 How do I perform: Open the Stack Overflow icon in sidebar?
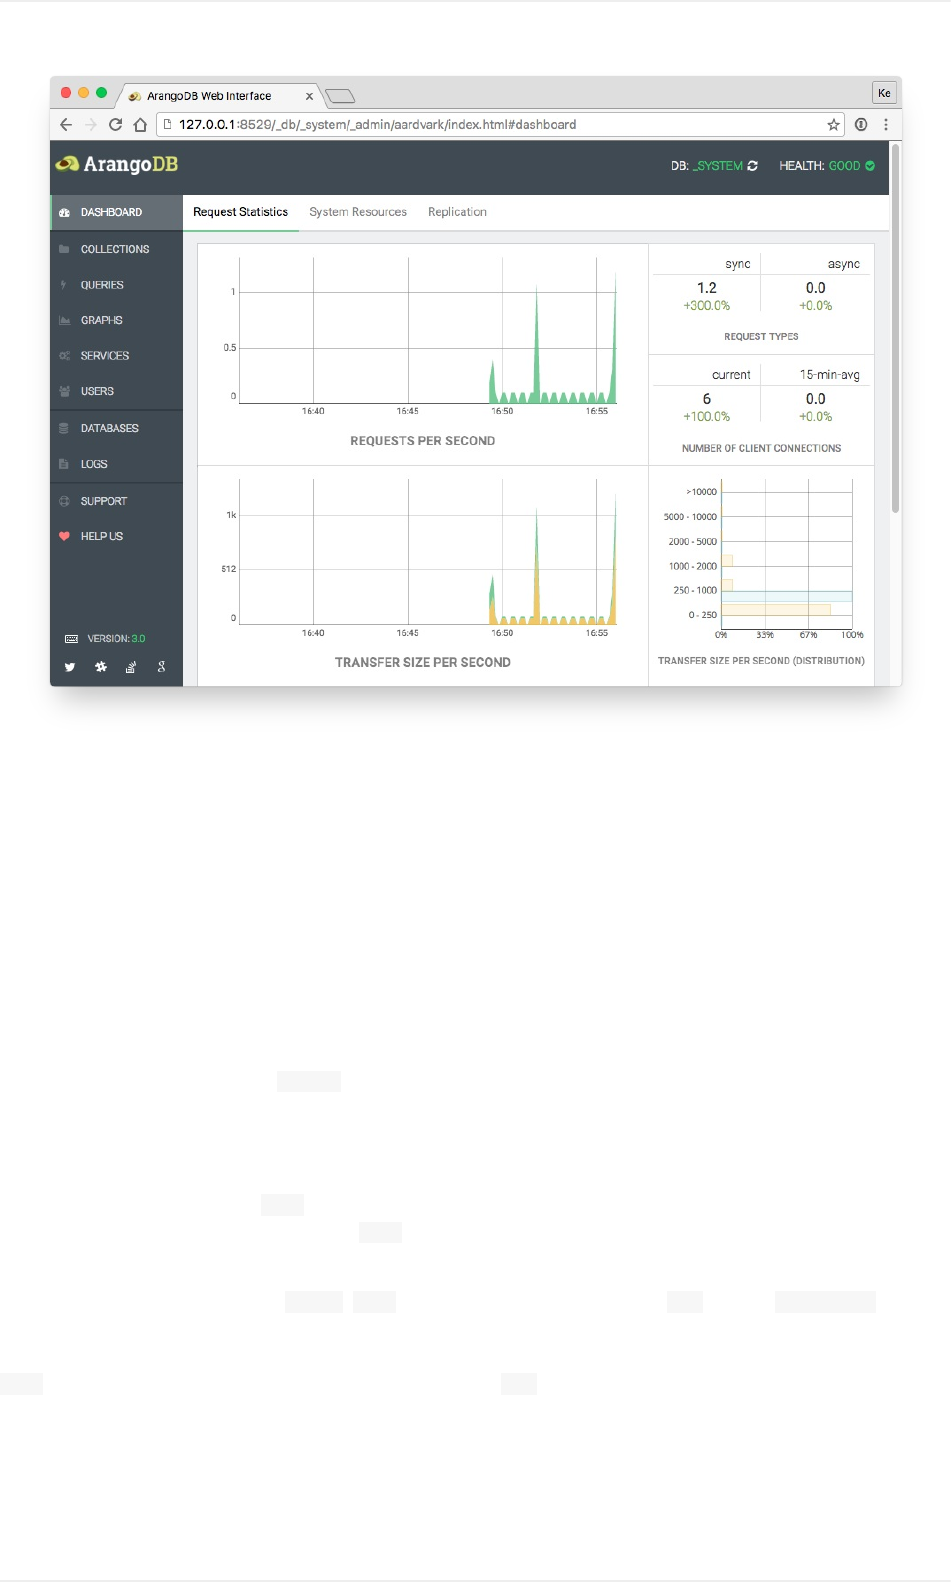[x=131, y=667]
